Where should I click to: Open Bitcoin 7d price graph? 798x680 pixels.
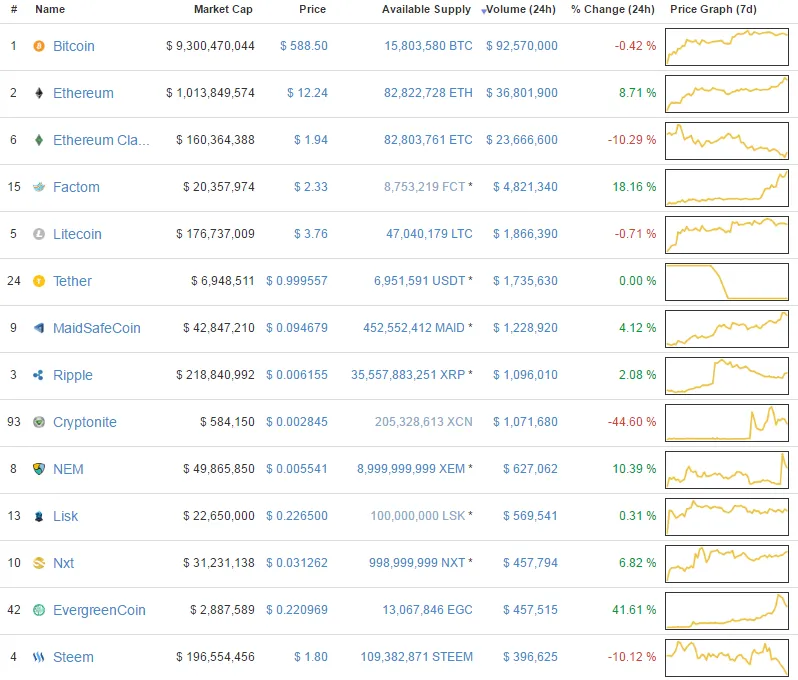click(x=727, y=47)
